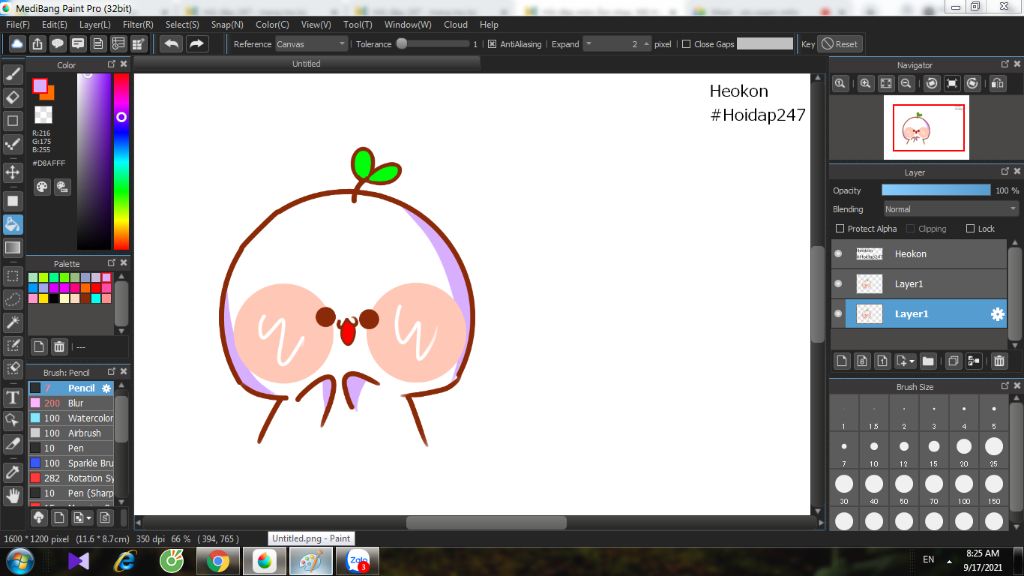Viewport: 1024px width, 576px height.
Task: Select the Sparkle brush
Action: 71,463
